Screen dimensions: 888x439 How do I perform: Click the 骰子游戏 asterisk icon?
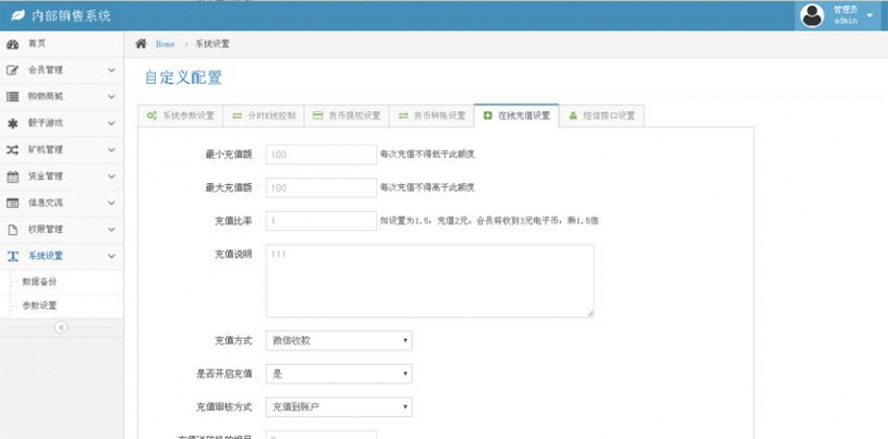[x=12, y=123]
